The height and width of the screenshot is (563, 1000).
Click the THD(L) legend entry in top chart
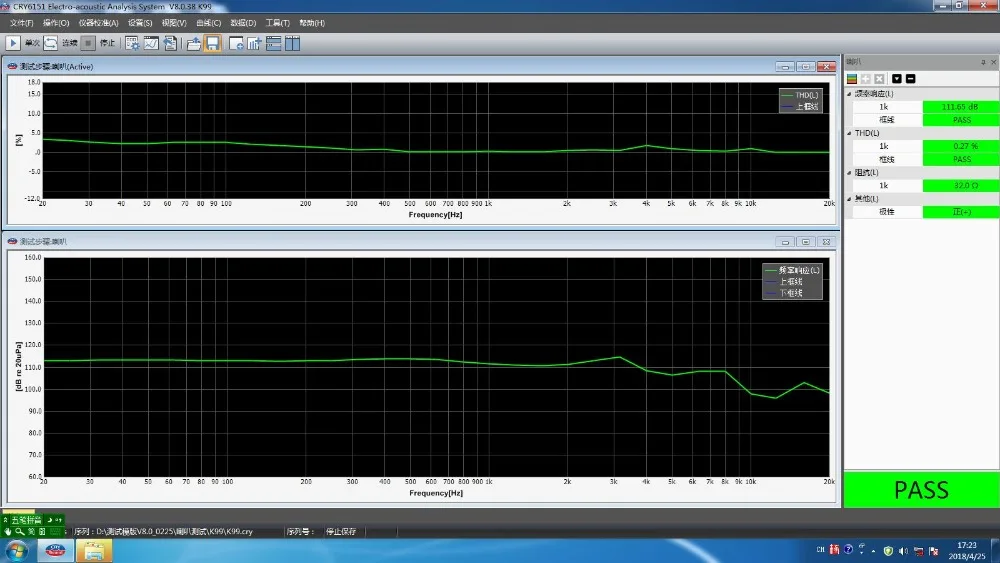[x=800, y=95]
